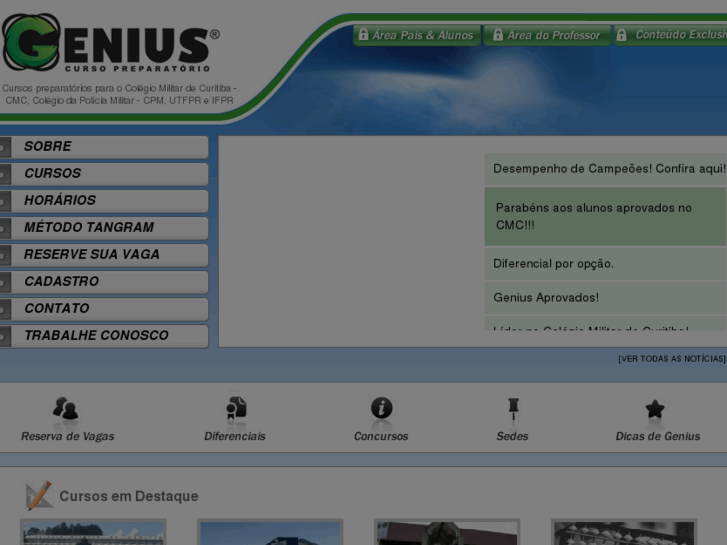Click bullet icon beside CADASTRO
This screenshot has height=545, width=727.
tap(4, 283)
